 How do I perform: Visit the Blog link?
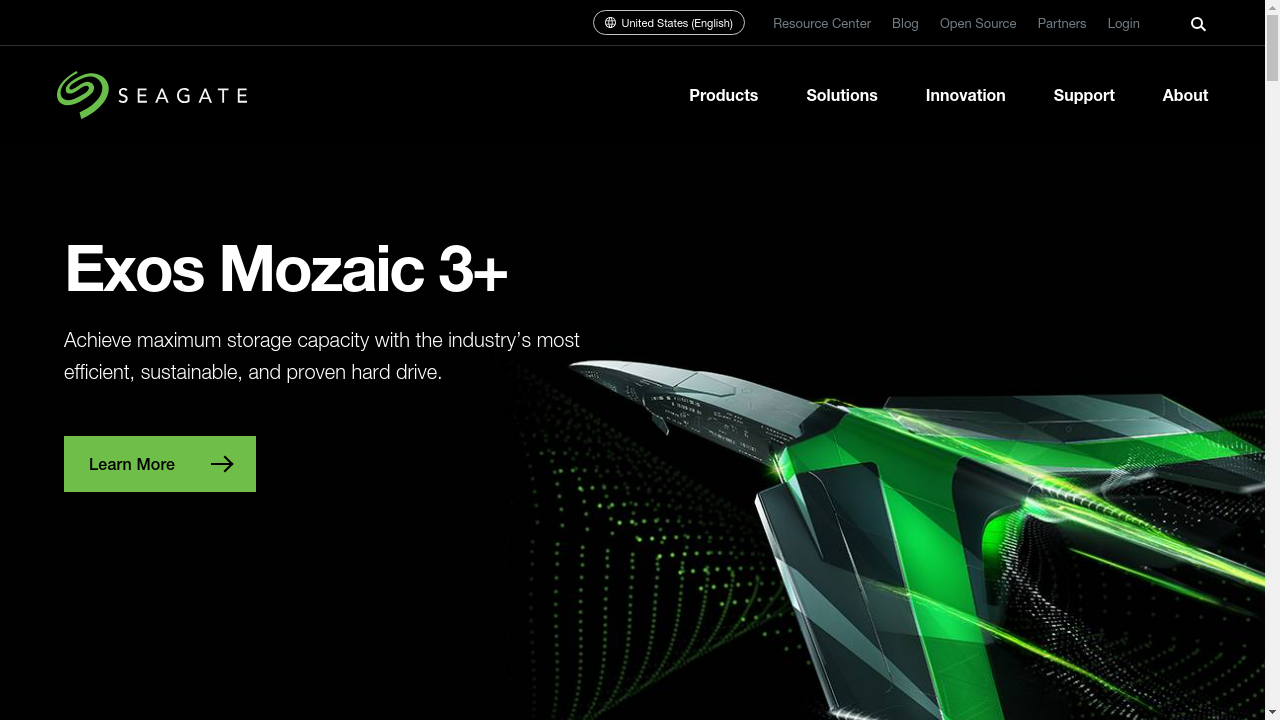pos(905,23)
